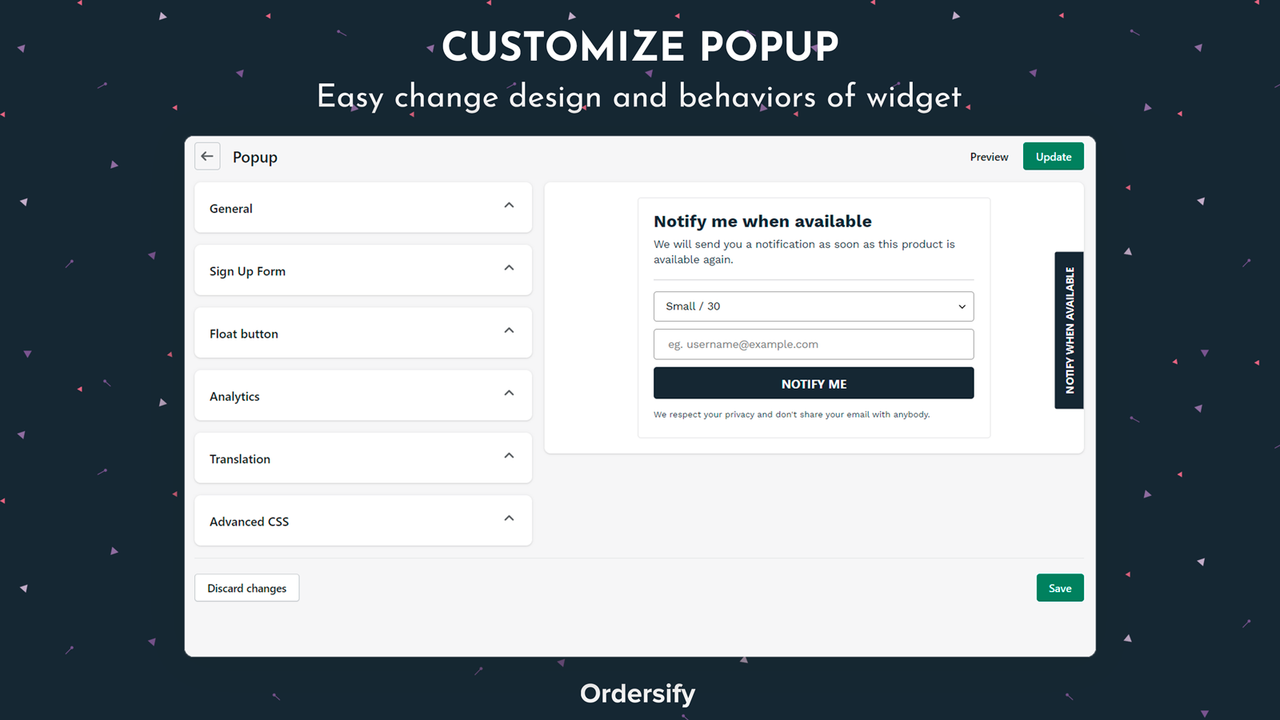
Task: Open the Translation settings section
Action: point(509,458)
